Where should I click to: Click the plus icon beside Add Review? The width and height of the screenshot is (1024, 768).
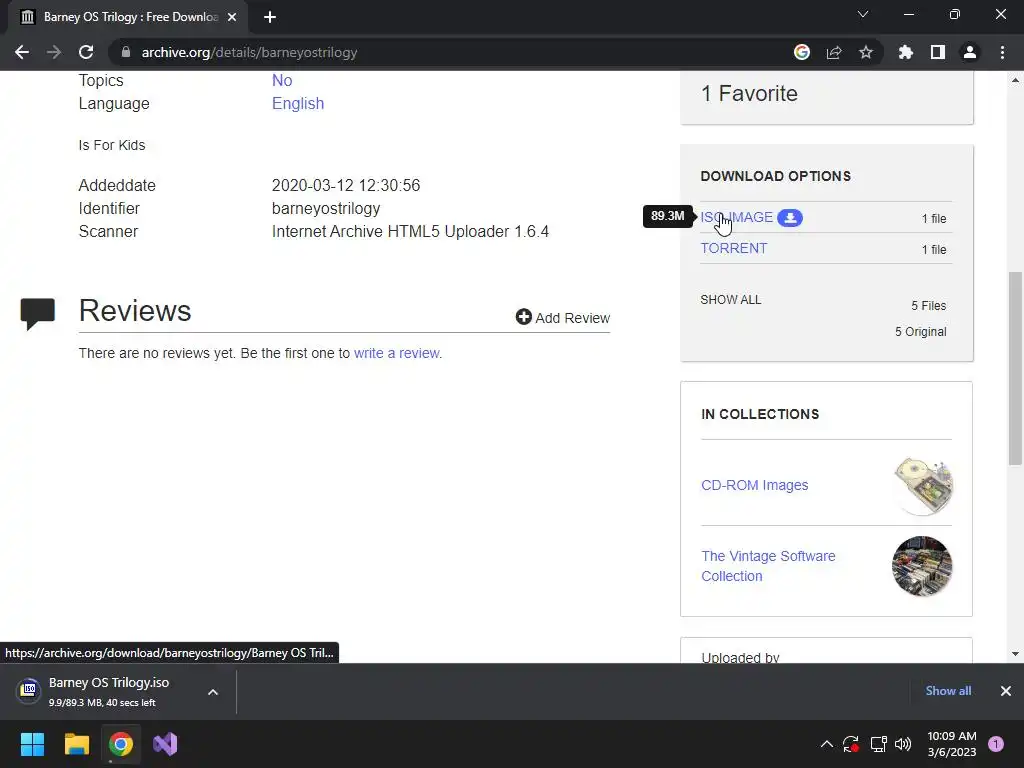click(524, 317)
